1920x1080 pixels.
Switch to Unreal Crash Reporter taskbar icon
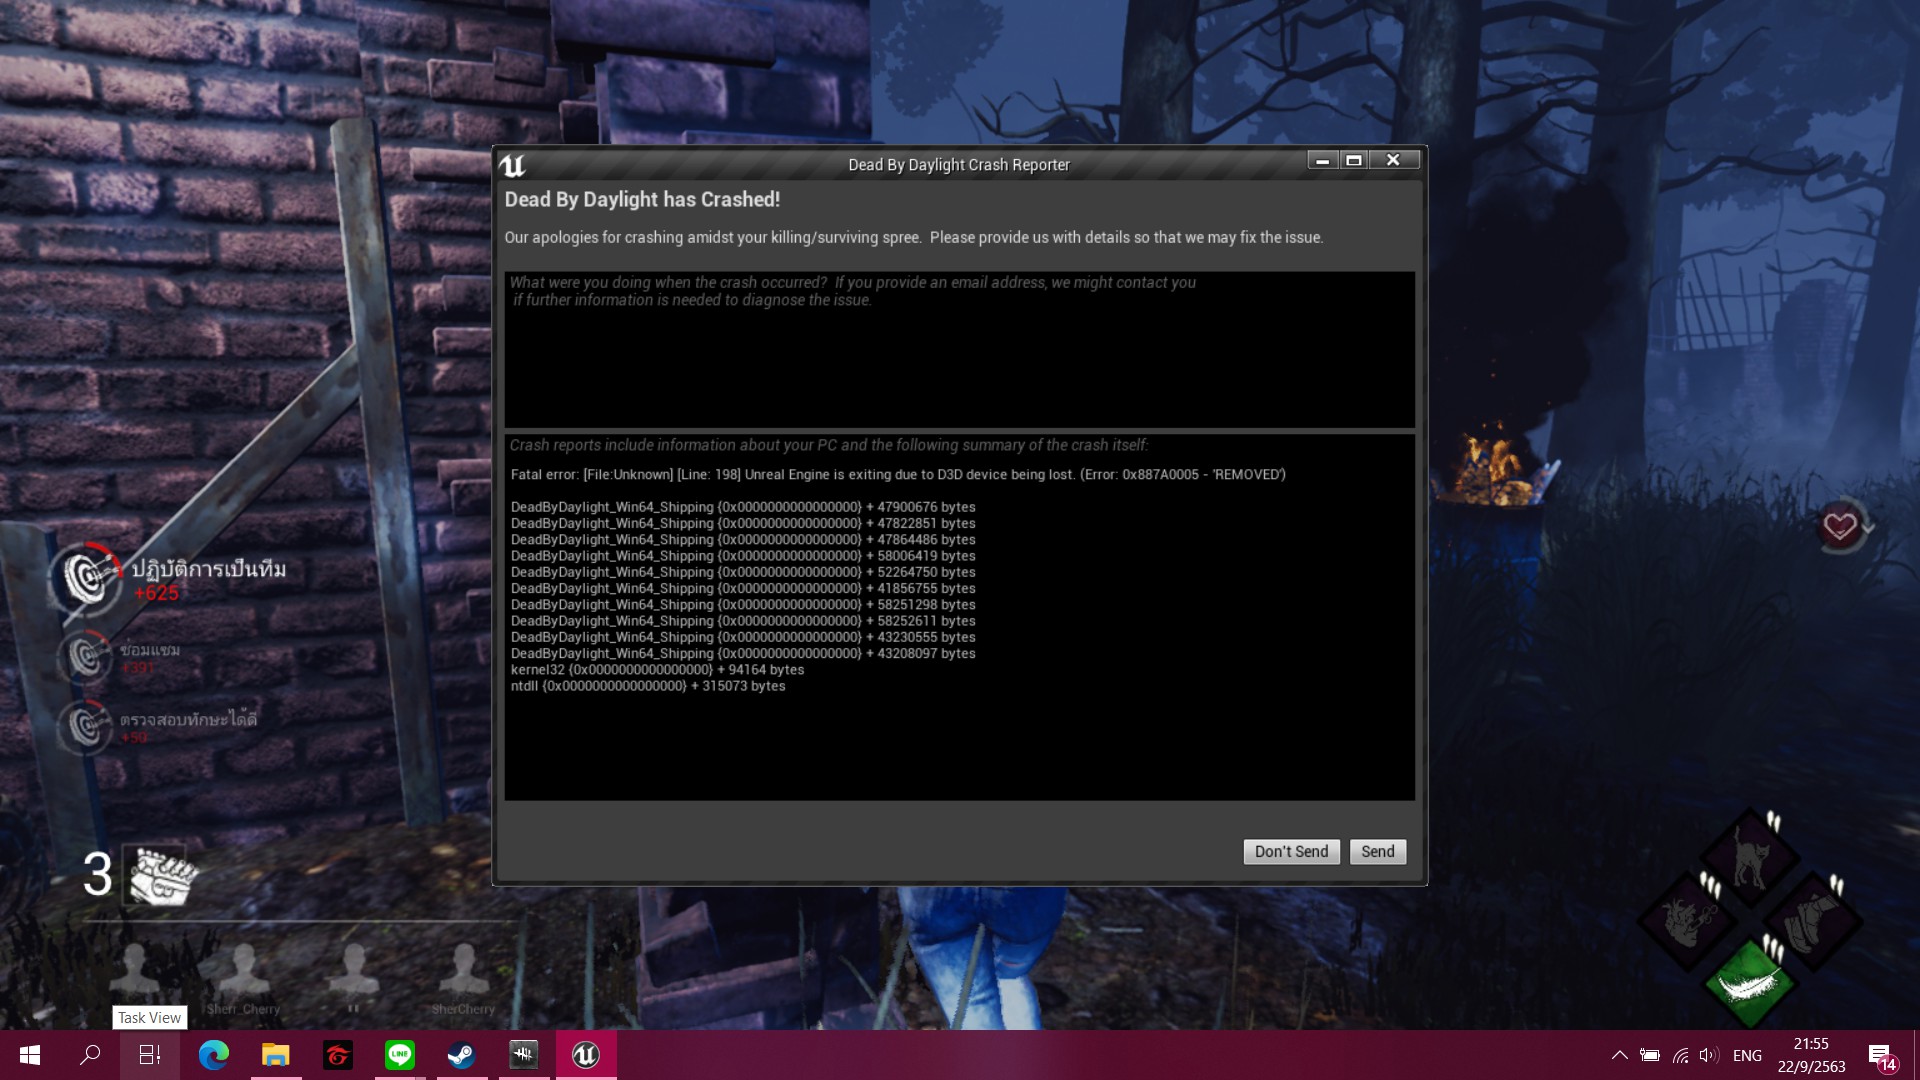586,1055
